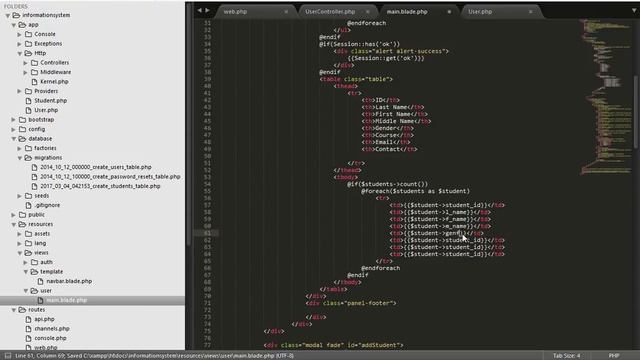The image size is (640, 360).
Task: Expand the Console folder
Action: [x=20, y=34]
